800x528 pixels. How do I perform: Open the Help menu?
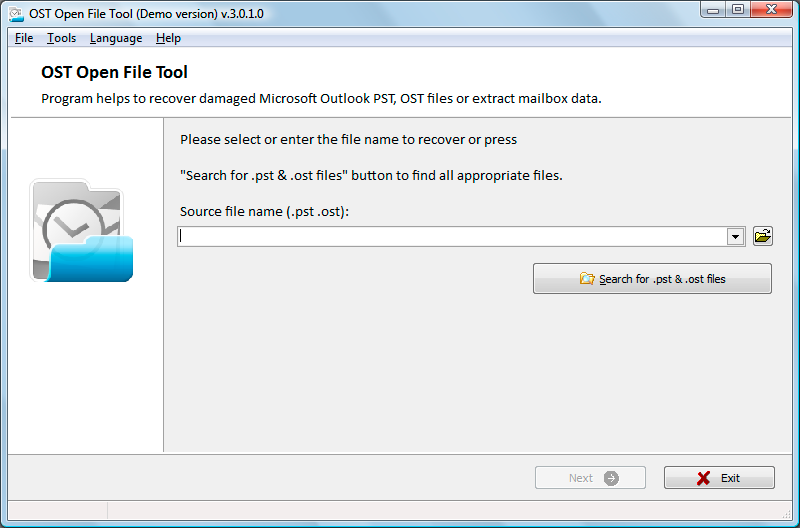(x=168, y=38)
